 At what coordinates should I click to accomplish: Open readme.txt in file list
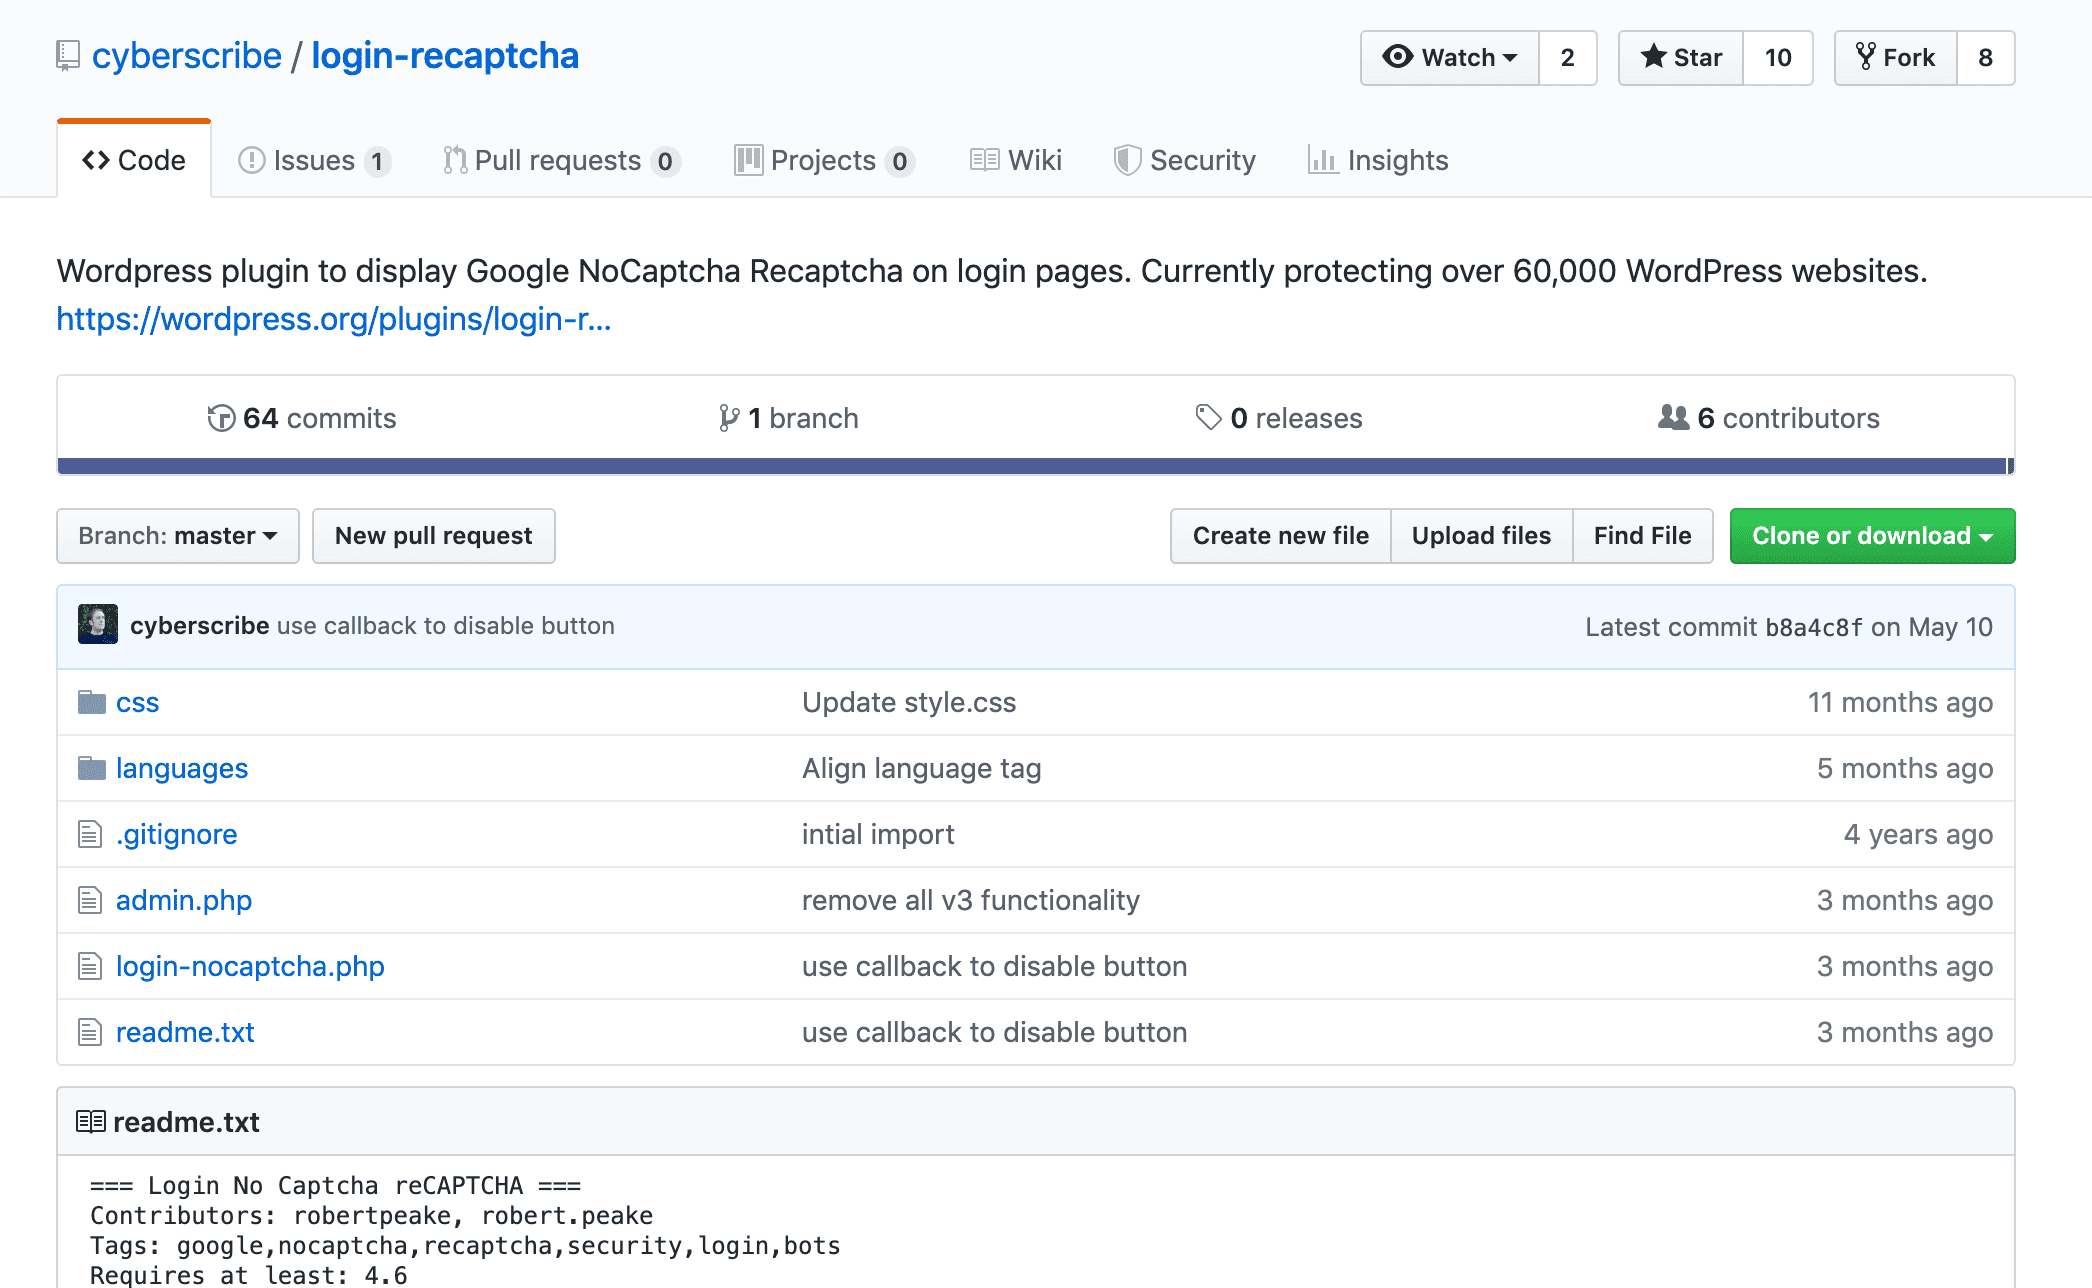coord(185,1032)
